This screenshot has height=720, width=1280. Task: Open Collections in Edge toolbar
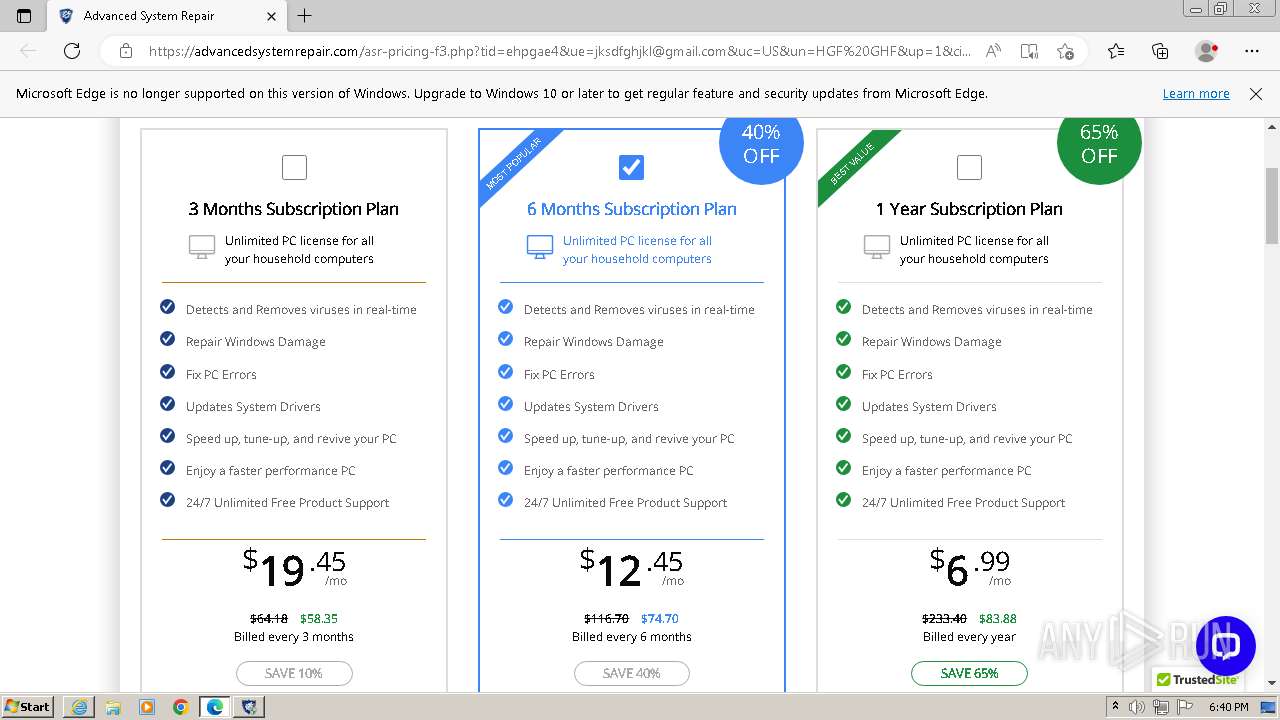coord(1160,51)
